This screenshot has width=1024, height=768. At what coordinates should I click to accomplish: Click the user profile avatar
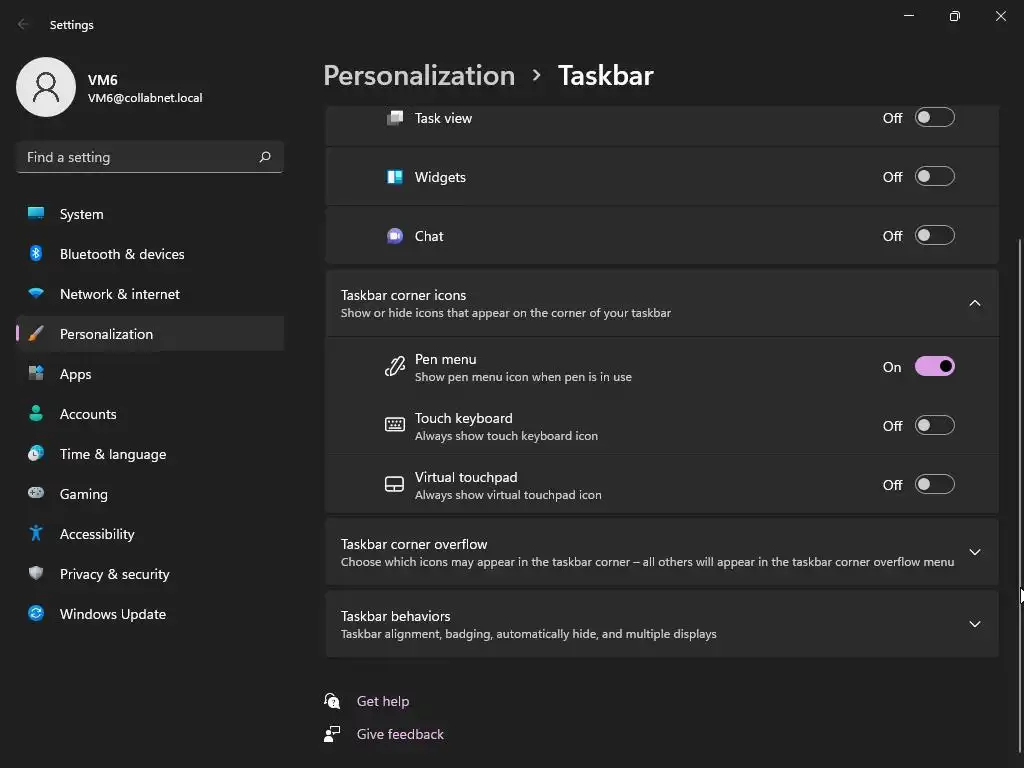pos(46,87)
